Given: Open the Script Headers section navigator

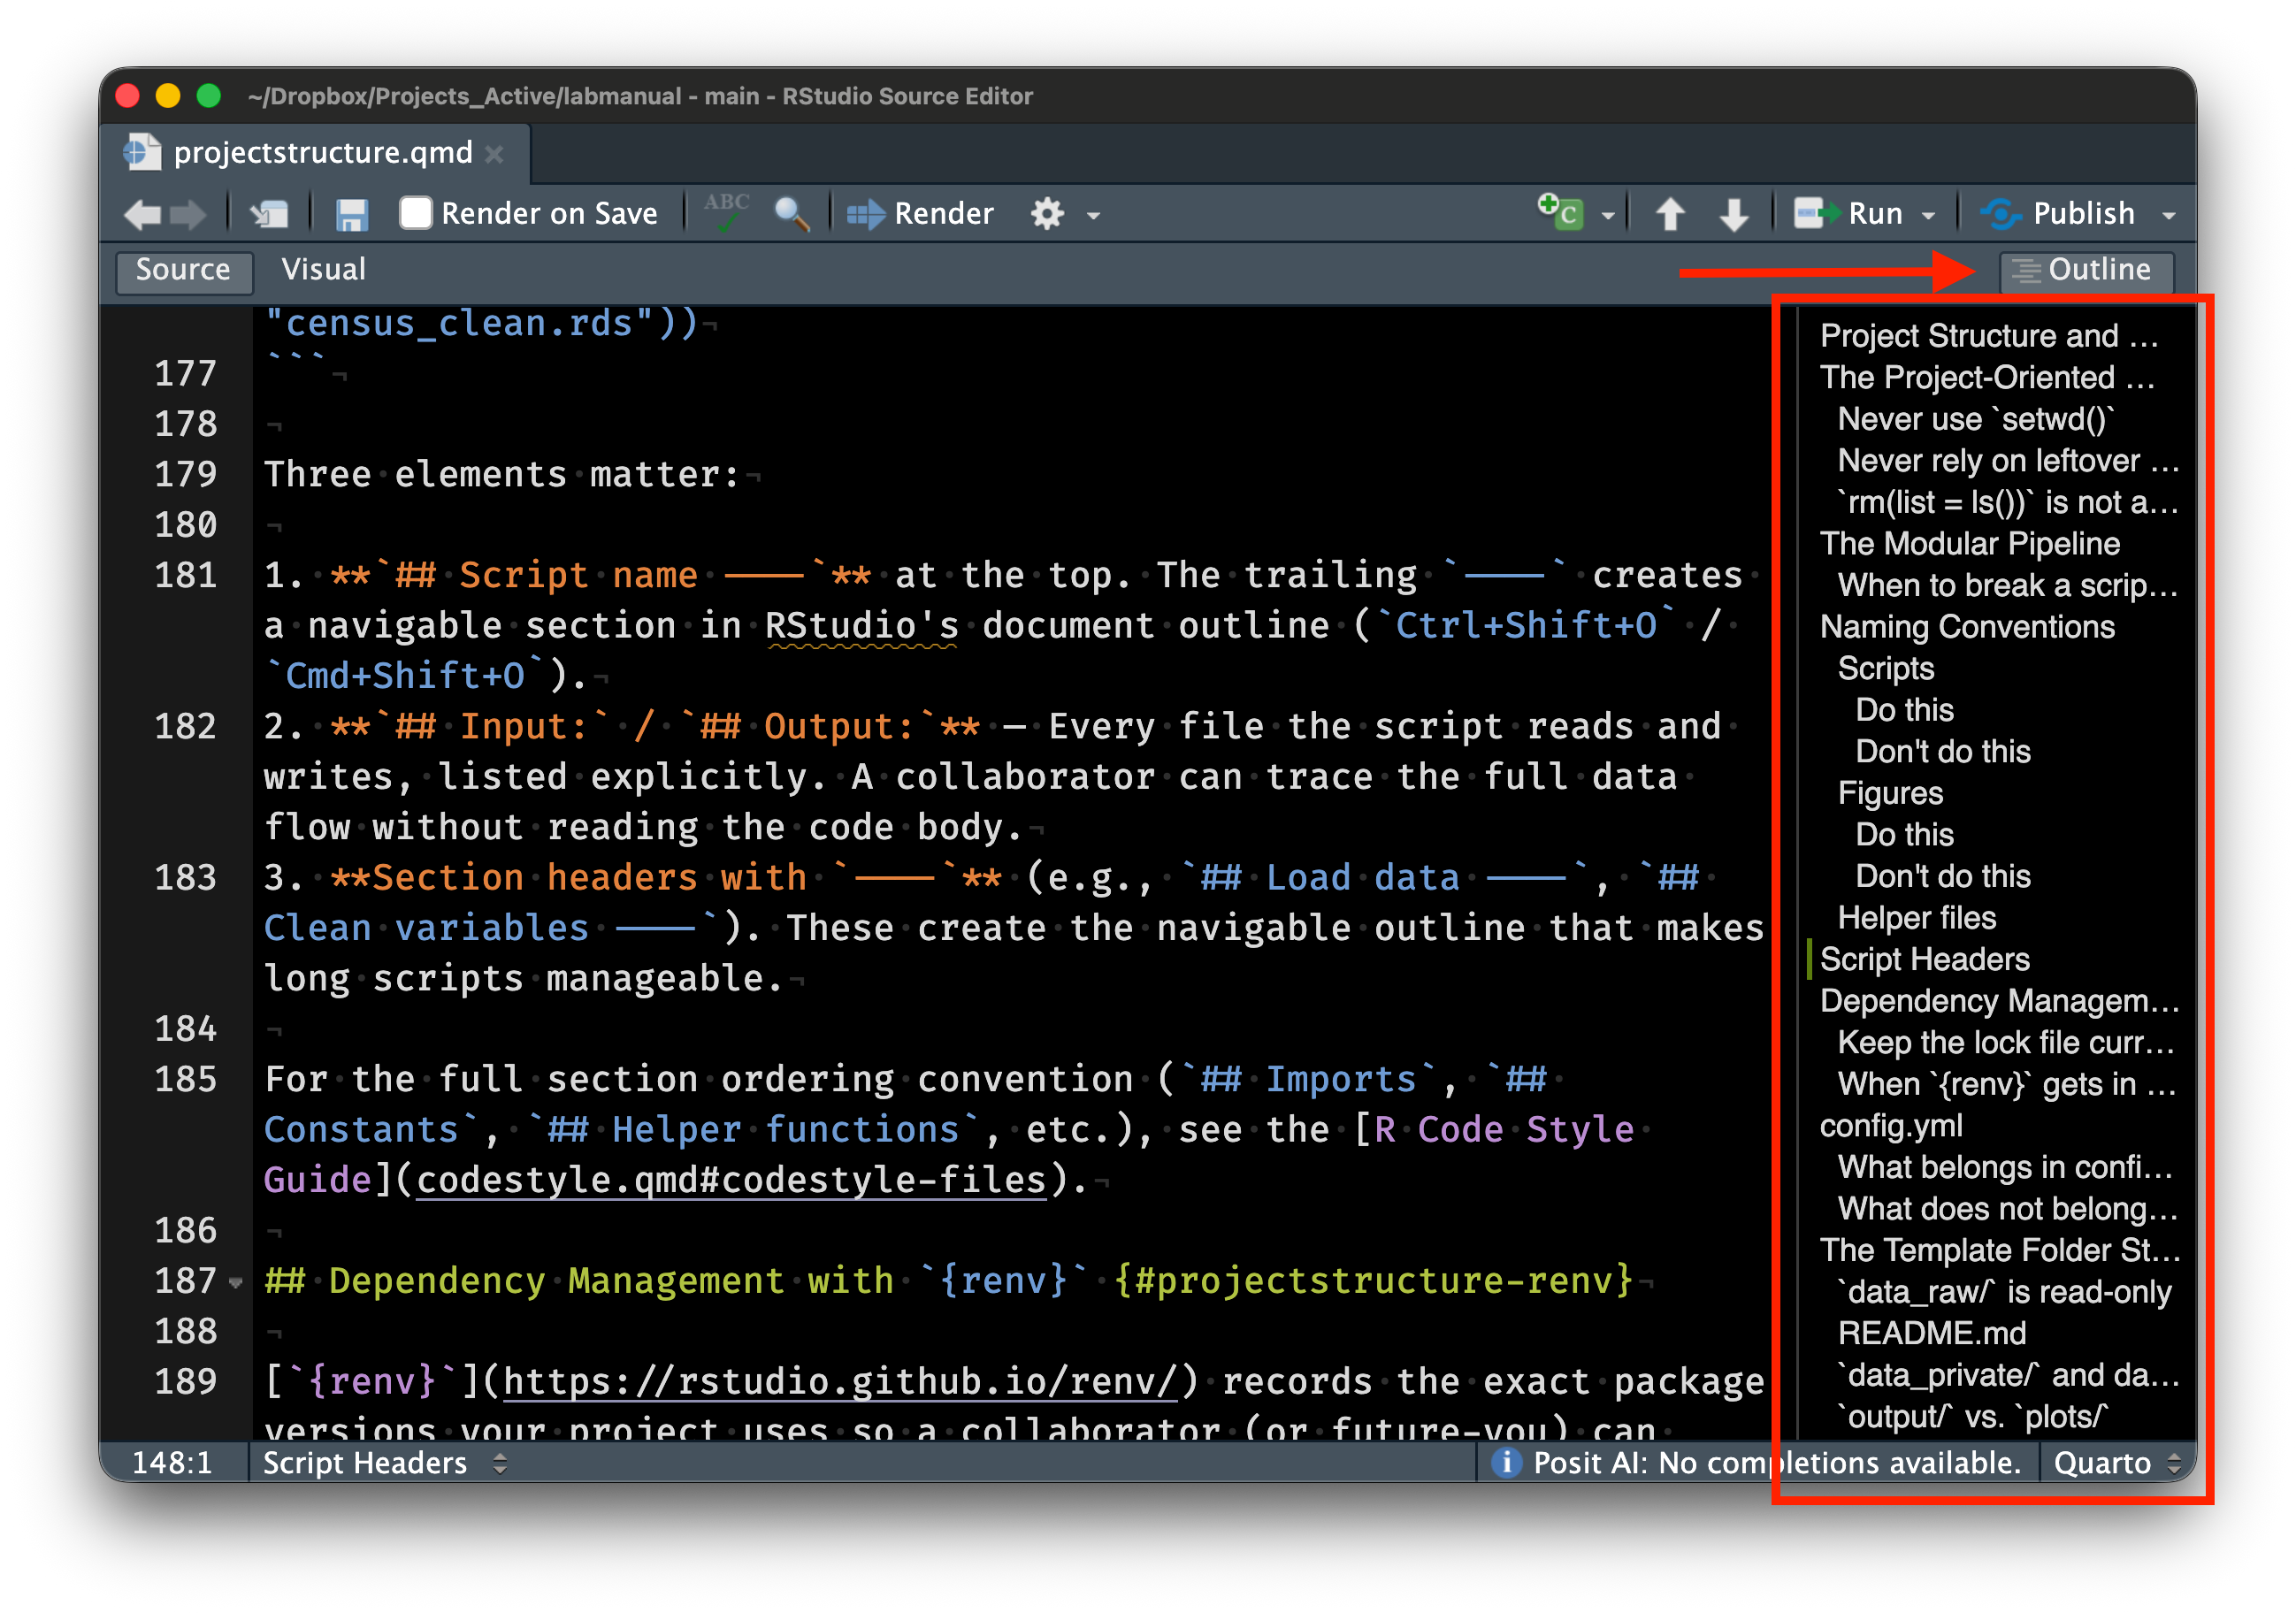Looking at the screenshot, I should [x=382, y=1463].
